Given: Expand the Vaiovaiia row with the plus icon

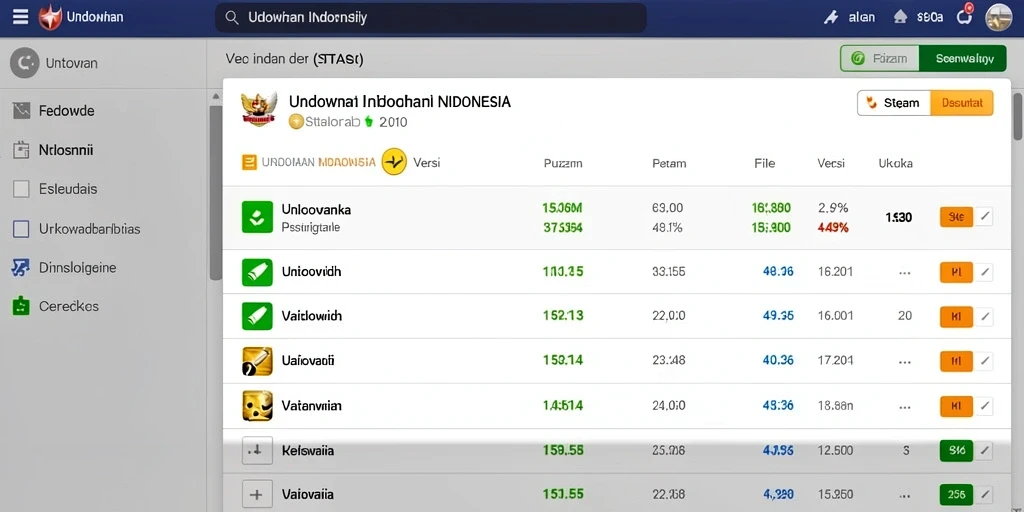Looking at the screenshot, I should pos(257,494).
